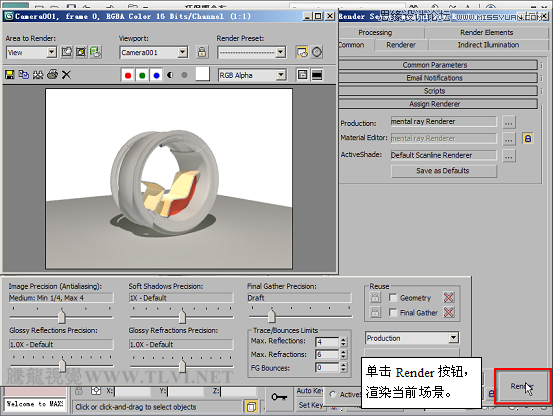Choose the ActiveShade renderer via its ... button
This screenshot has width=553, height=416.
[x=508, y=155]
